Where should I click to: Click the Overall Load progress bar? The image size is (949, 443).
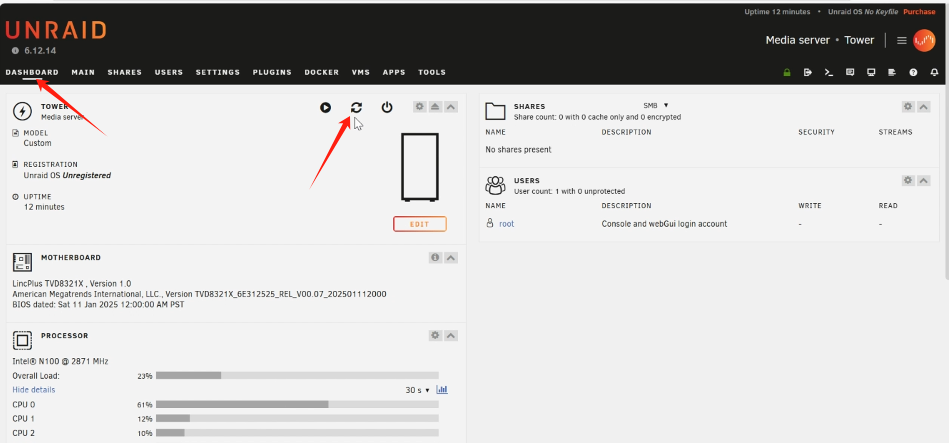[x=297, y=376]
